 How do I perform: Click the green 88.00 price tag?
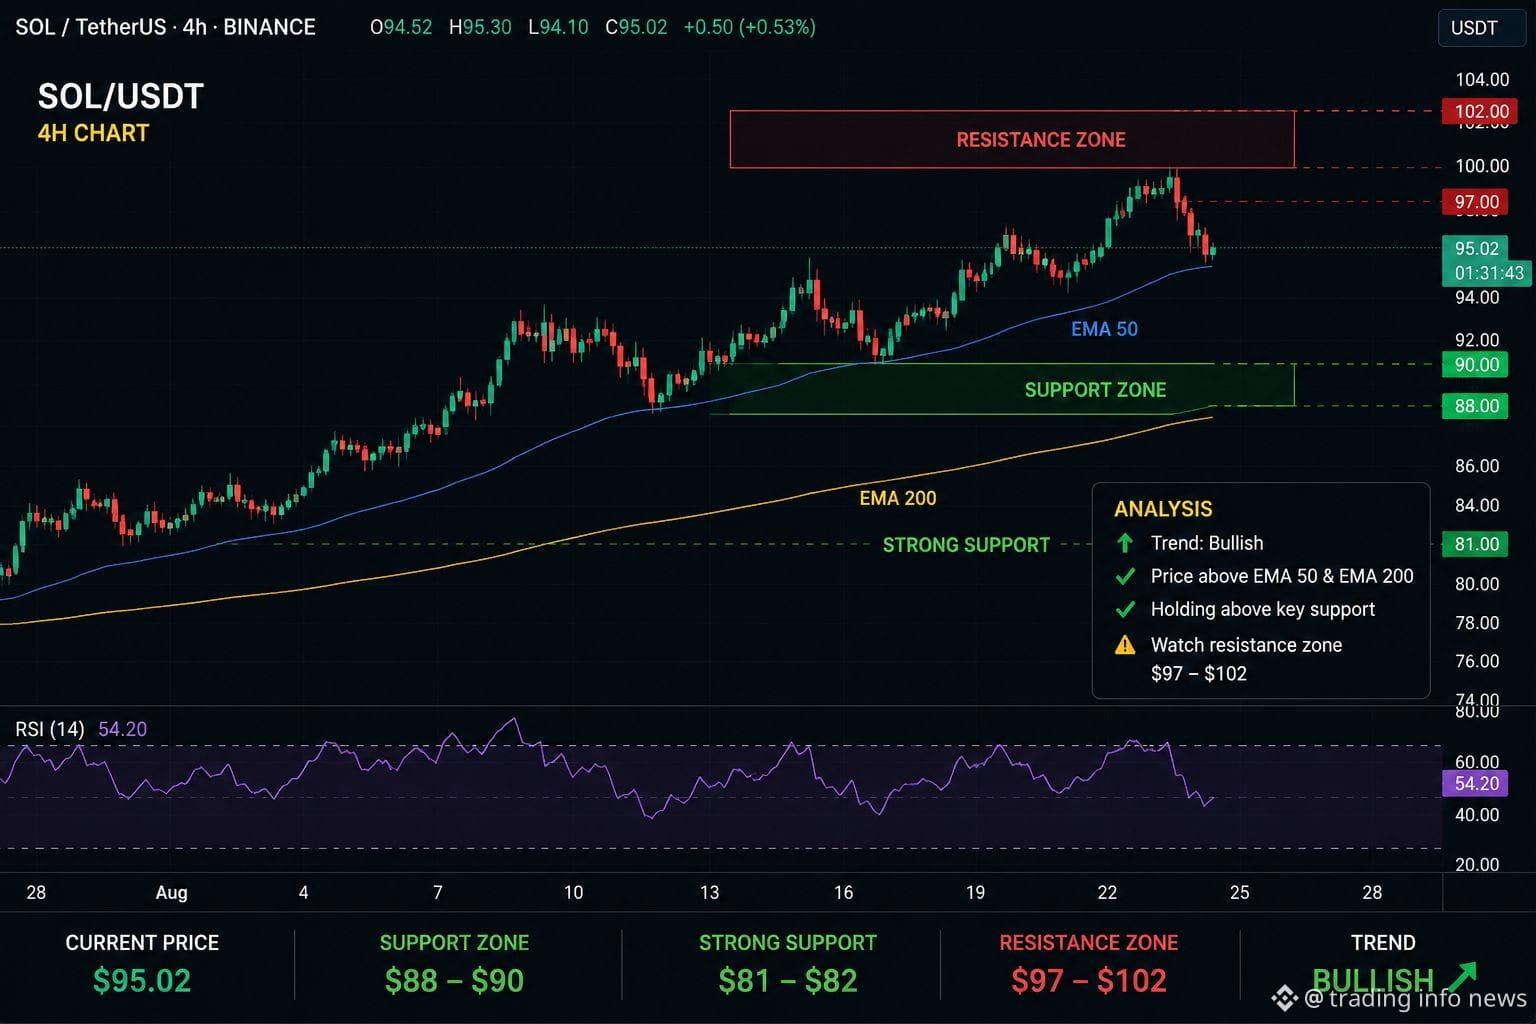tap(1476, 406)
